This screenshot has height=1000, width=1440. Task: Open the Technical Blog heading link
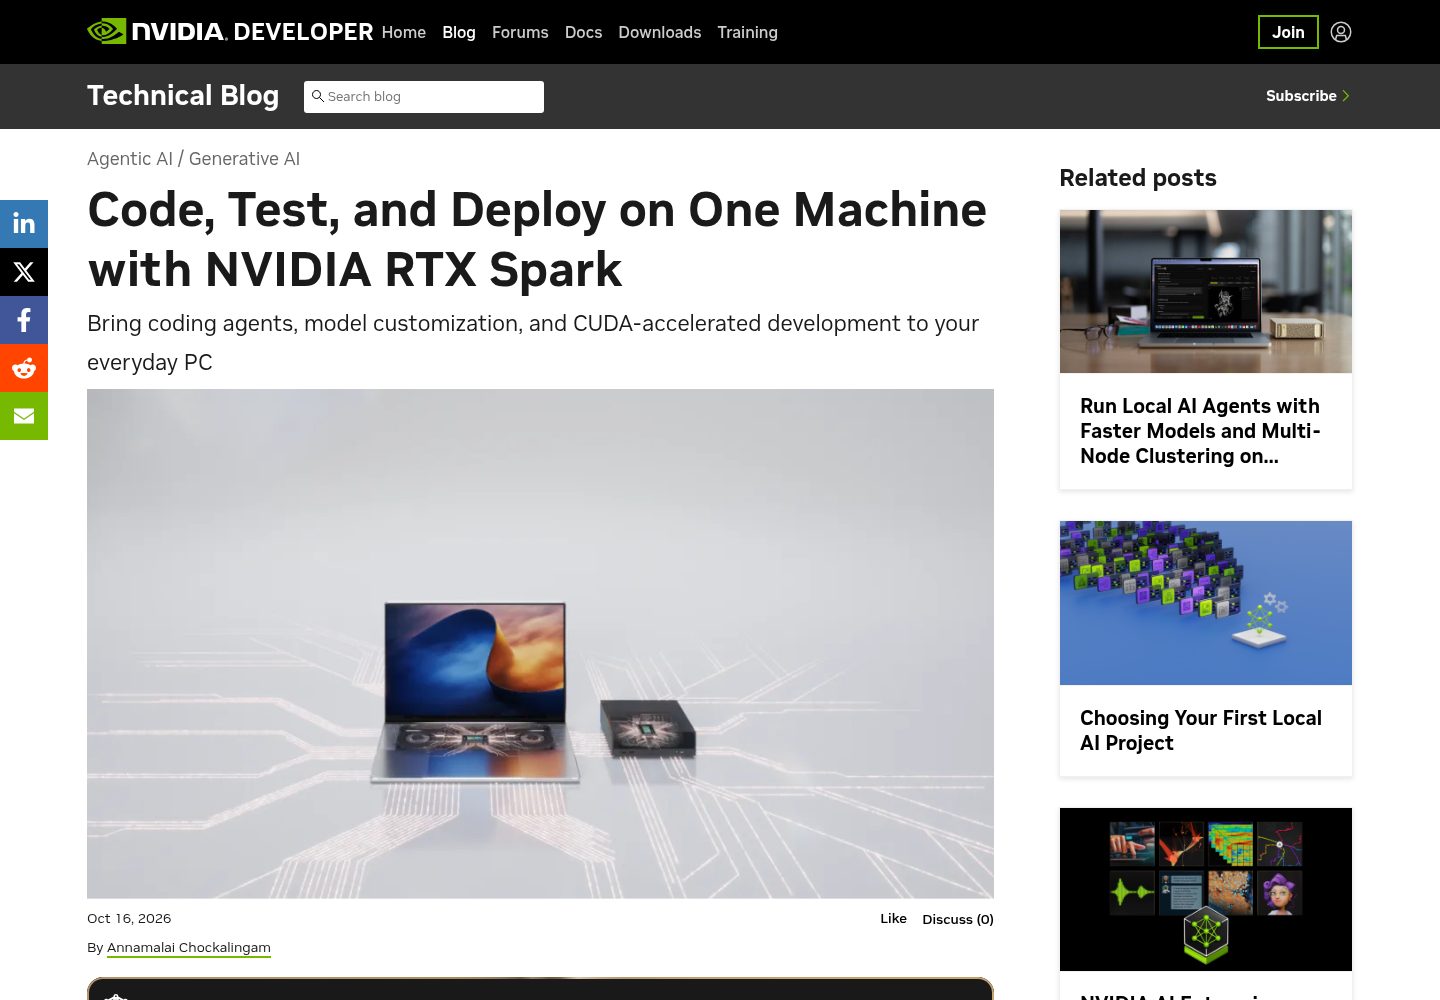click(183, 96)
